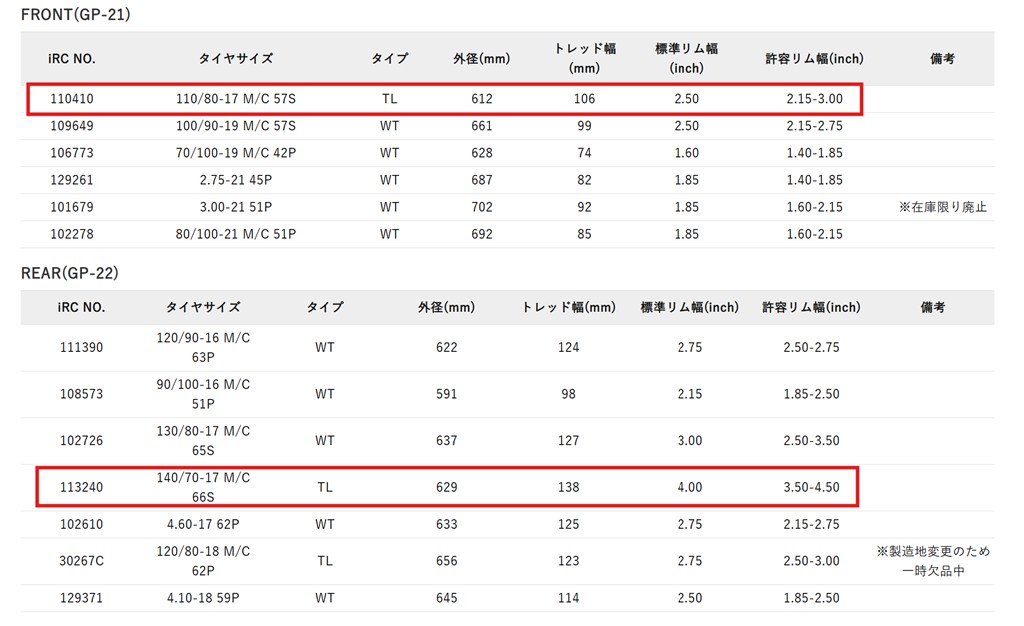Click the トレッド幅(mm) header in the REAR table

click(x=568, y=307)
